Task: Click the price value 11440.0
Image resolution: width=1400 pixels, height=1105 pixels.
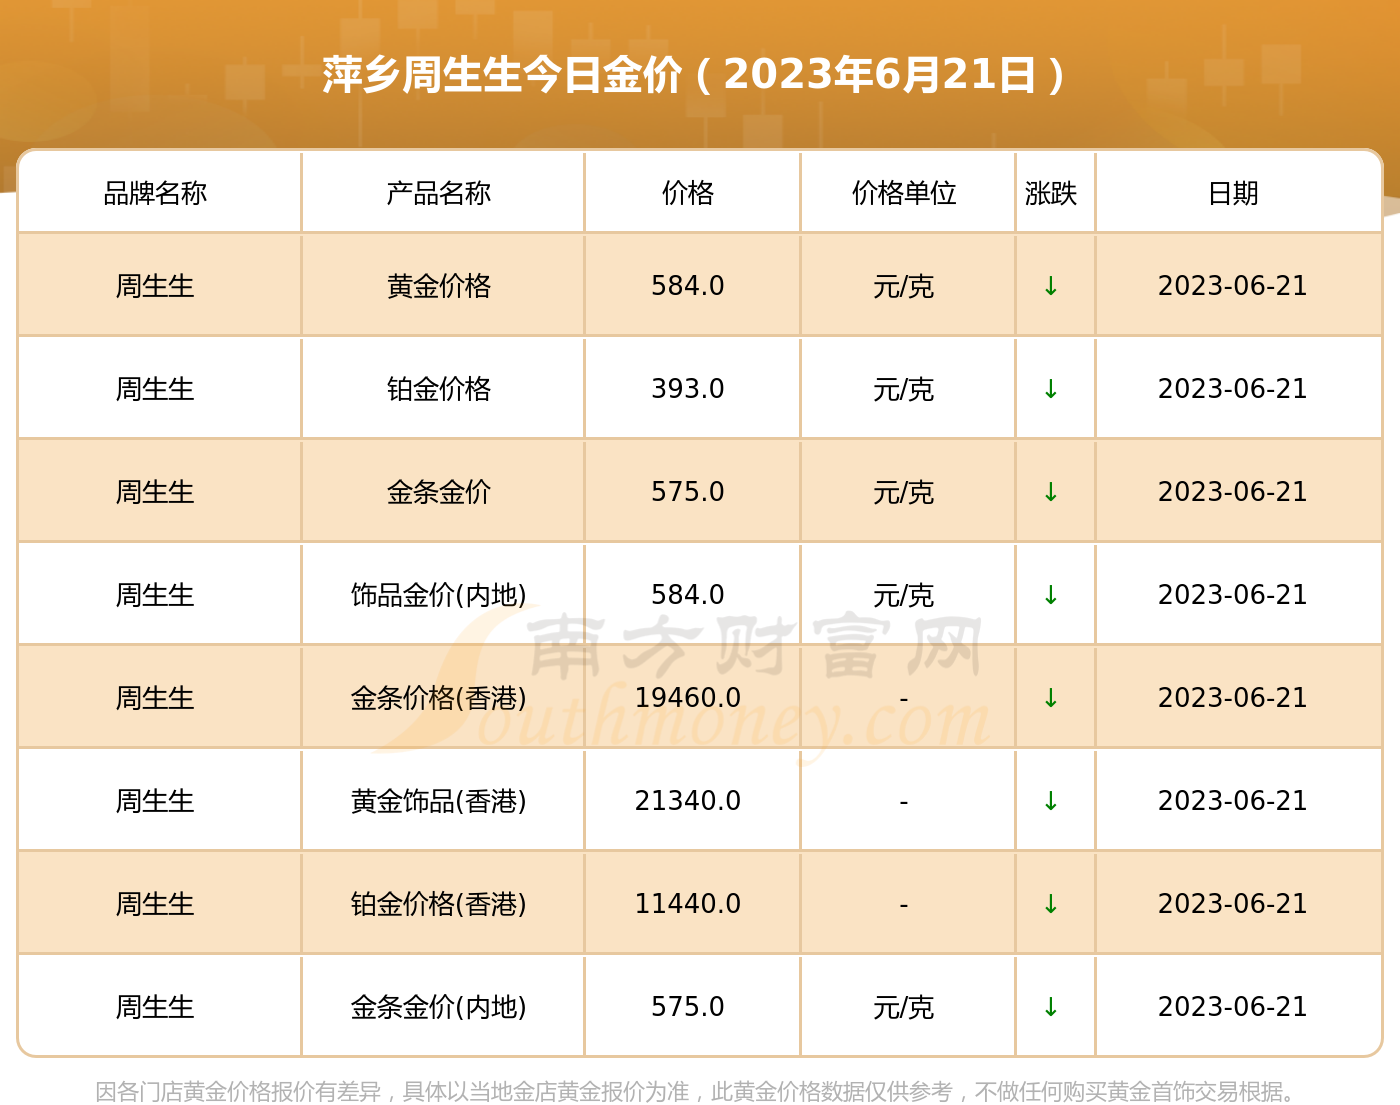Action: click(x=688, y=904)
